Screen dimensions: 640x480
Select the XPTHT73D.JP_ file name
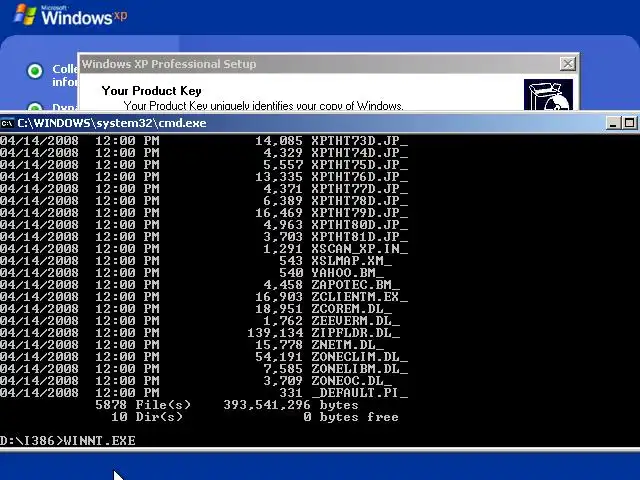point(360,141)
